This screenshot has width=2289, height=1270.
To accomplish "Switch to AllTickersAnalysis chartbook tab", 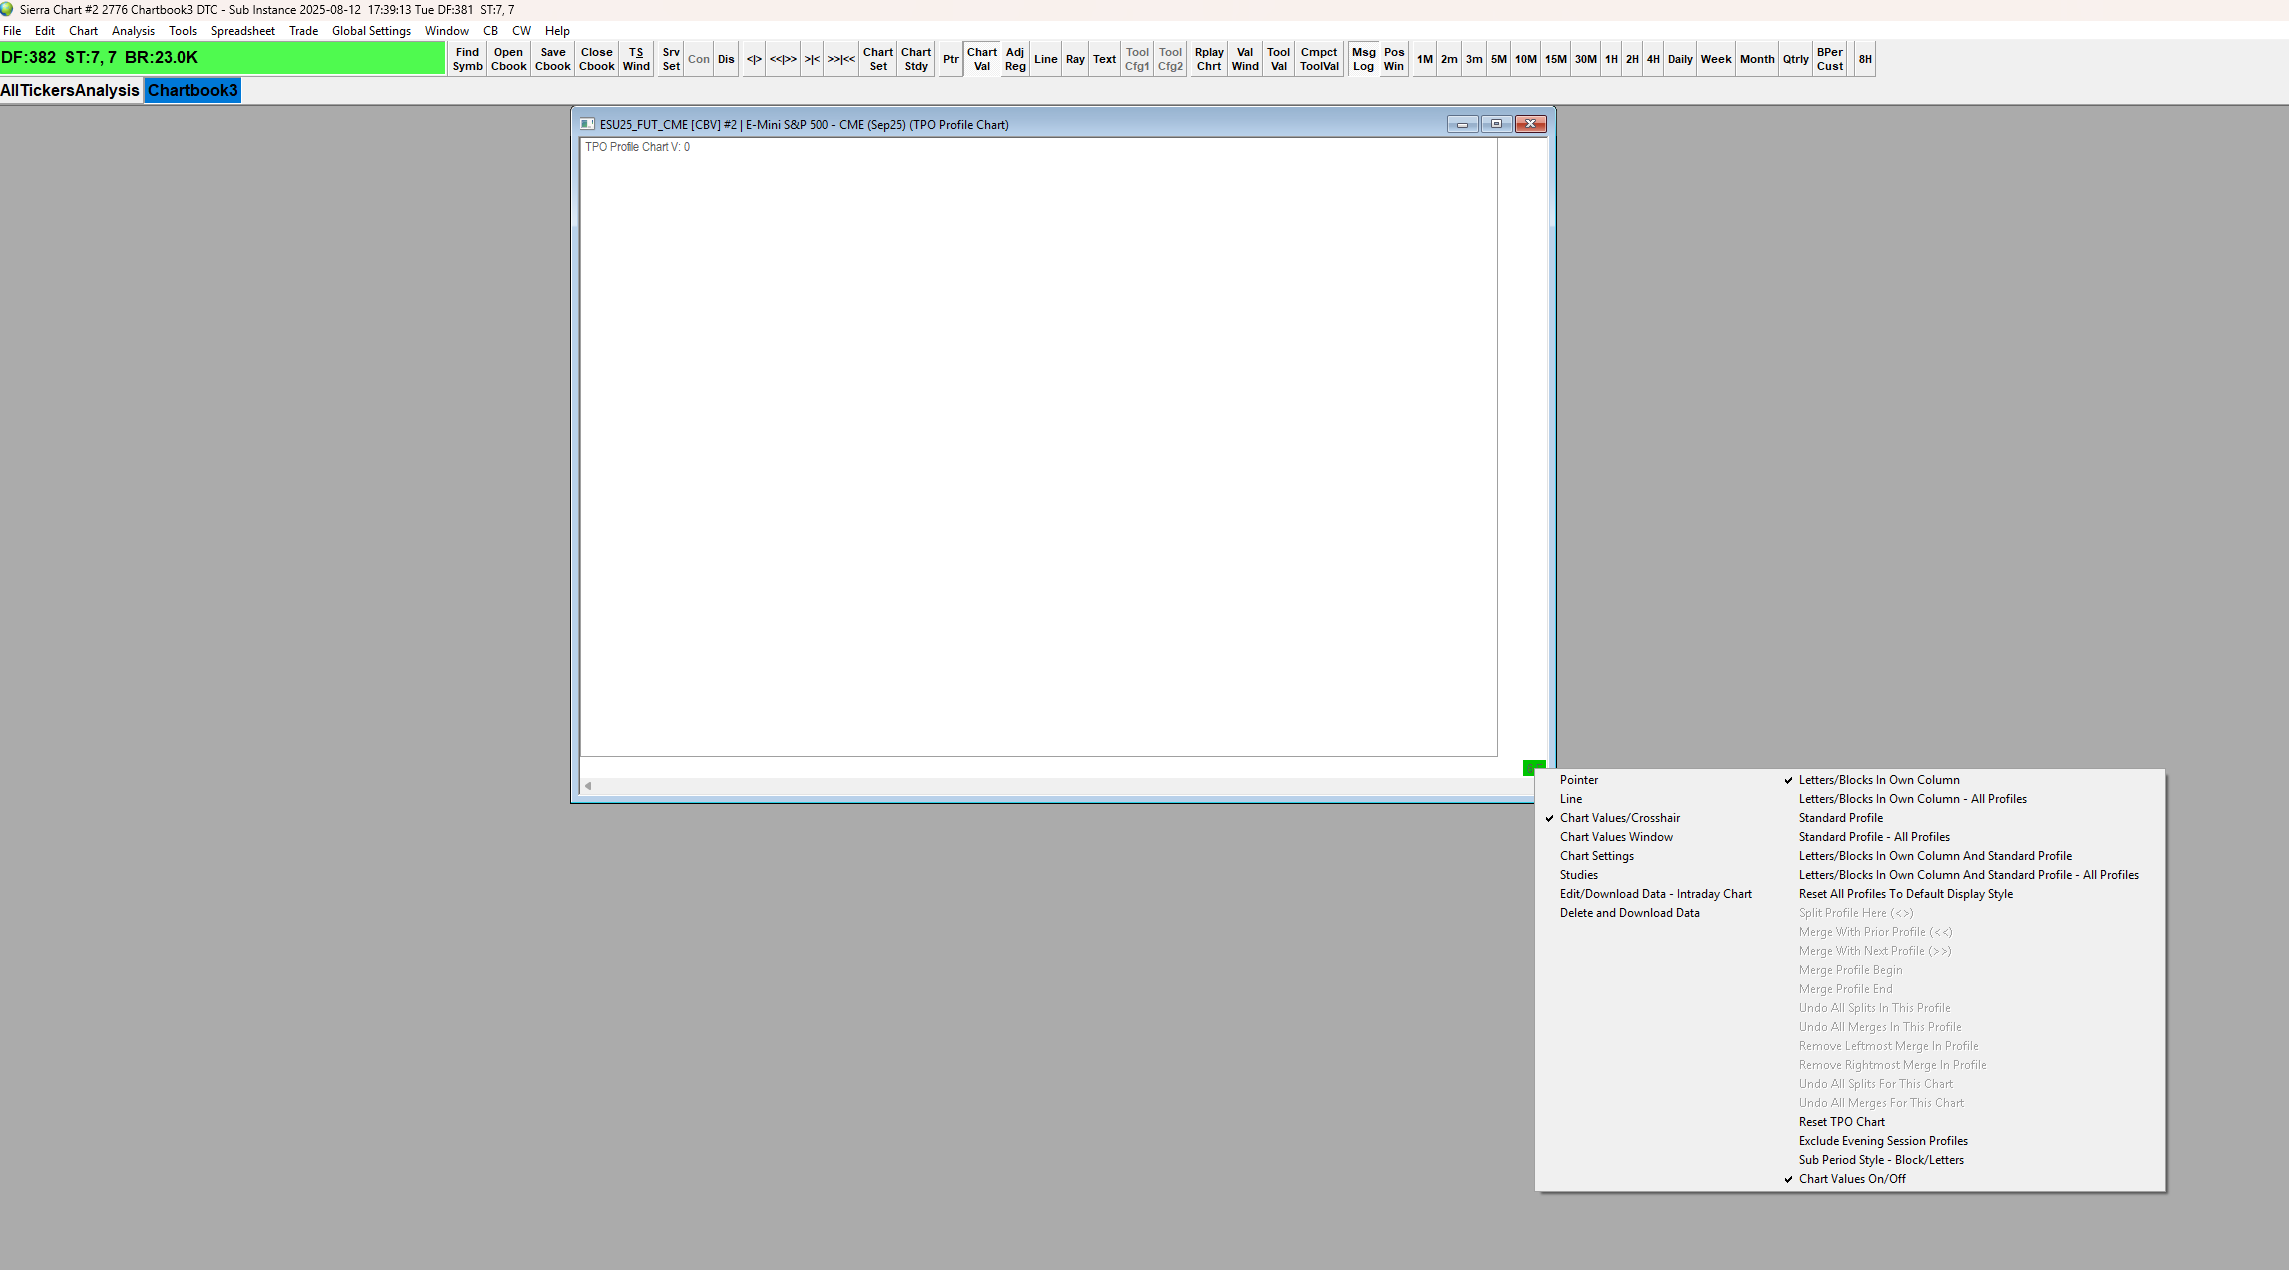I will click(70, 90).
